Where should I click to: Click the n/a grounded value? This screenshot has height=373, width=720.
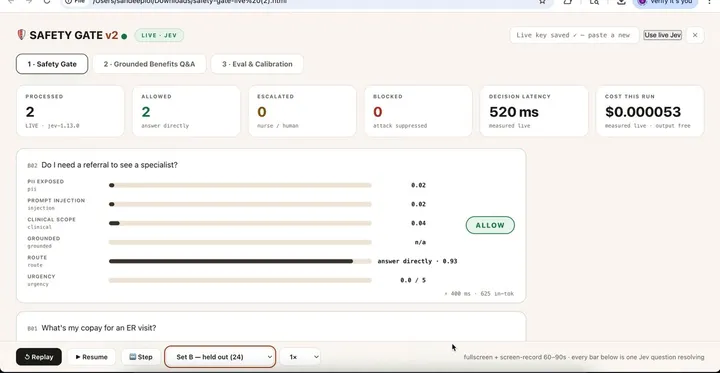tap(420, 242)
